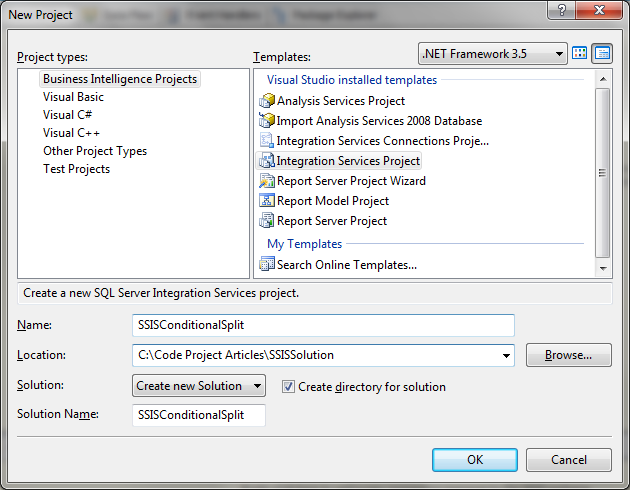This screenshot has width=630, height=490.
Task: Switch templates to large icons view
Action: click(579, 53)
